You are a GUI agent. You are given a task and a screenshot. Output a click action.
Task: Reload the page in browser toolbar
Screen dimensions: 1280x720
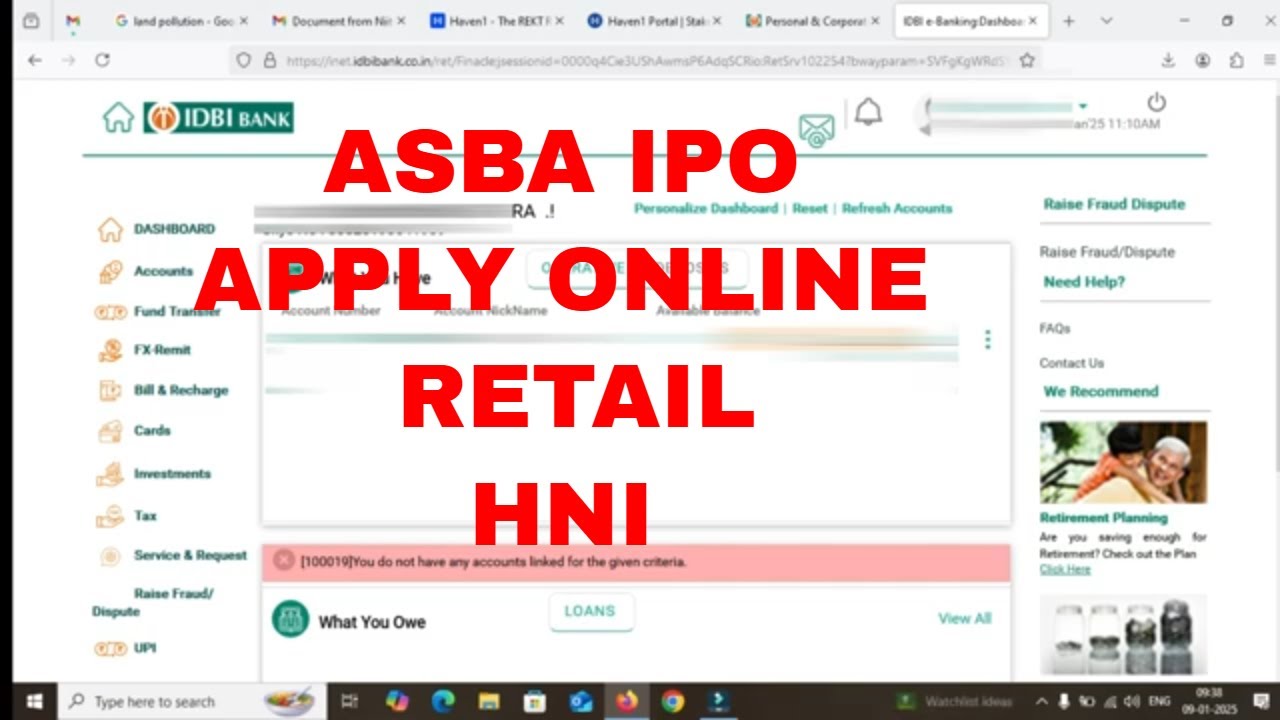102,60
